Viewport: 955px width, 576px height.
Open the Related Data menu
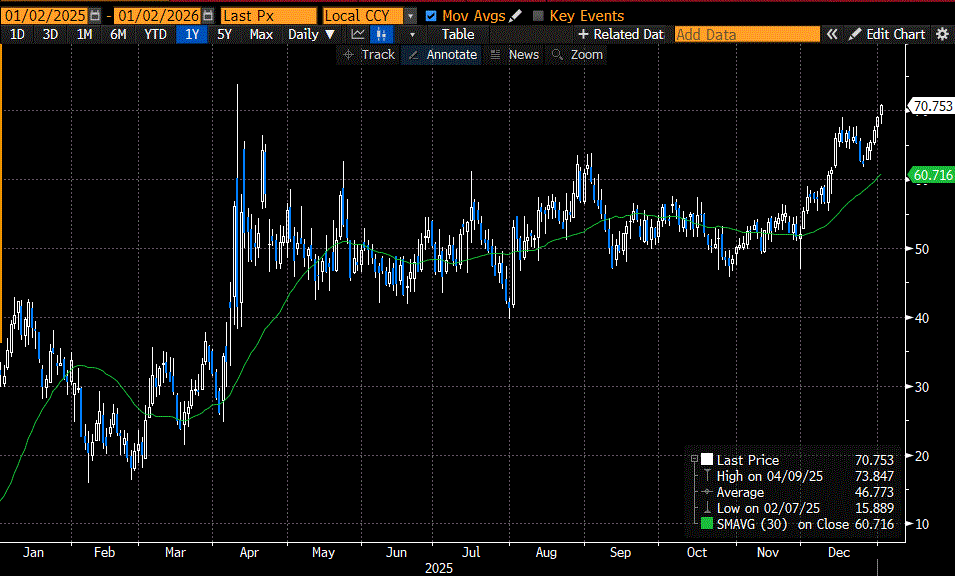coord(620,34)
